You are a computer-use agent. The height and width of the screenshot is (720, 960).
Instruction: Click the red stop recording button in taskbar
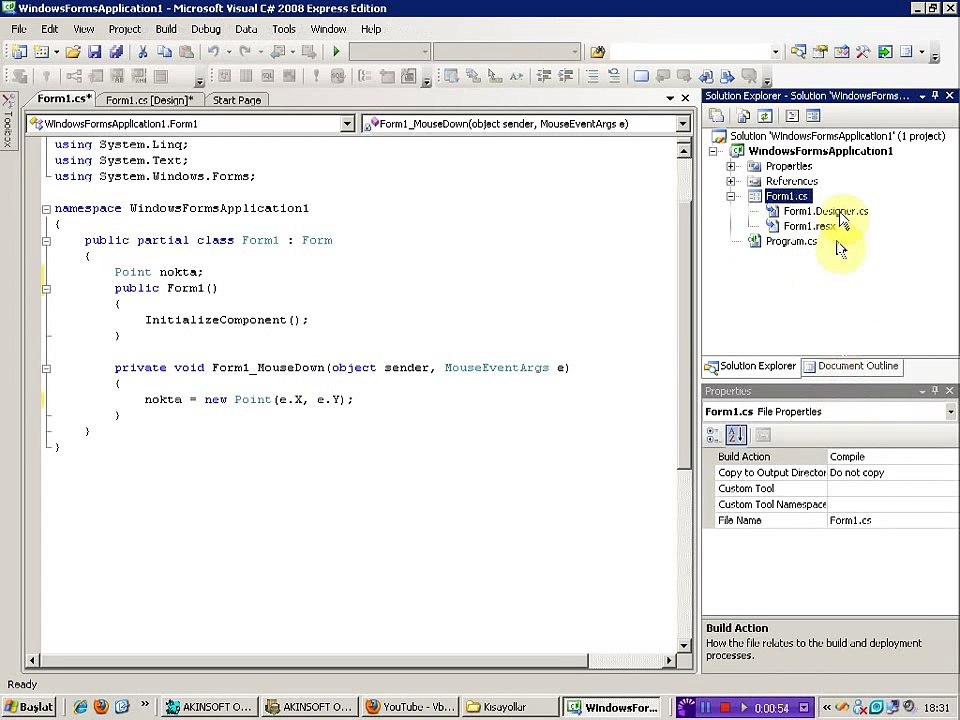724,708
